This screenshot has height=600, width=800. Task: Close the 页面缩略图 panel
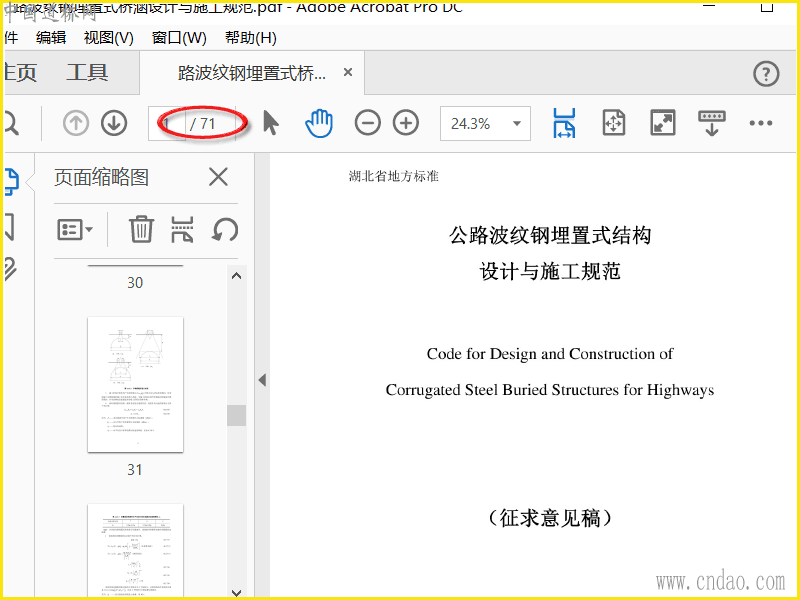pyautogui.click(x=218, y=178)
